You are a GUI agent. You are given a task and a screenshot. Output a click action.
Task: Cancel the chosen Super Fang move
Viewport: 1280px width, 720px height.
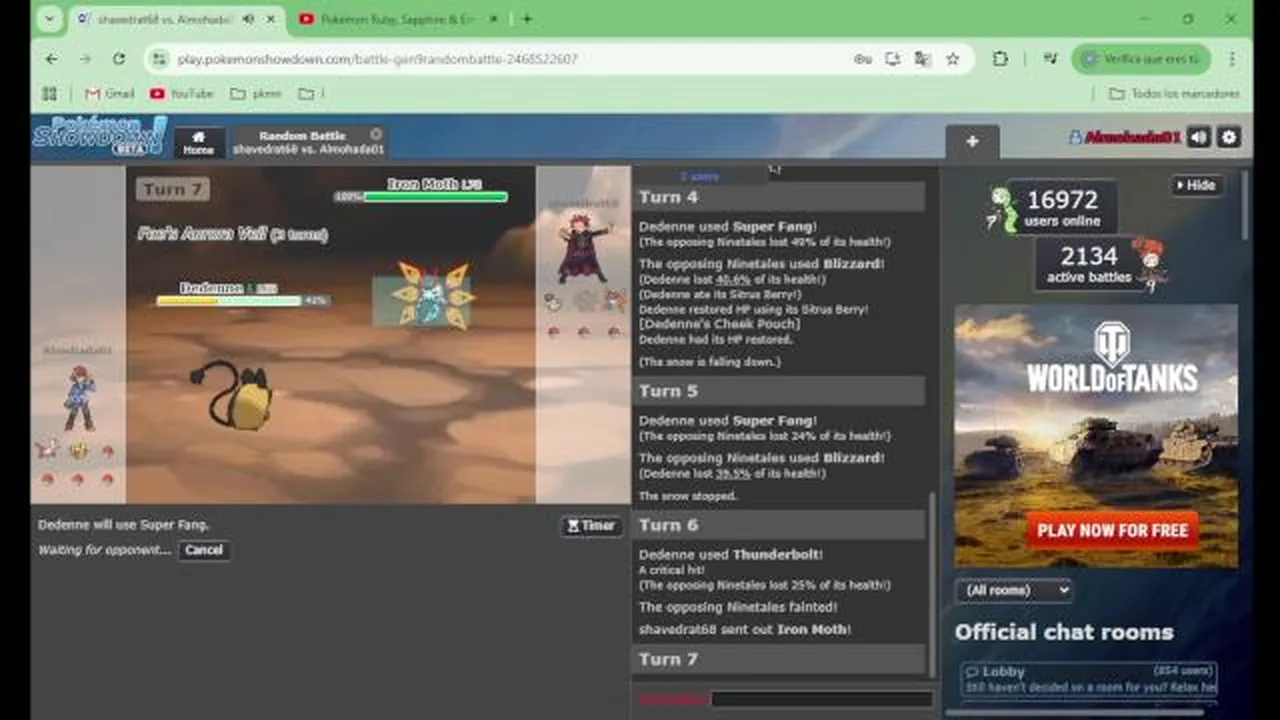[204, 550]
